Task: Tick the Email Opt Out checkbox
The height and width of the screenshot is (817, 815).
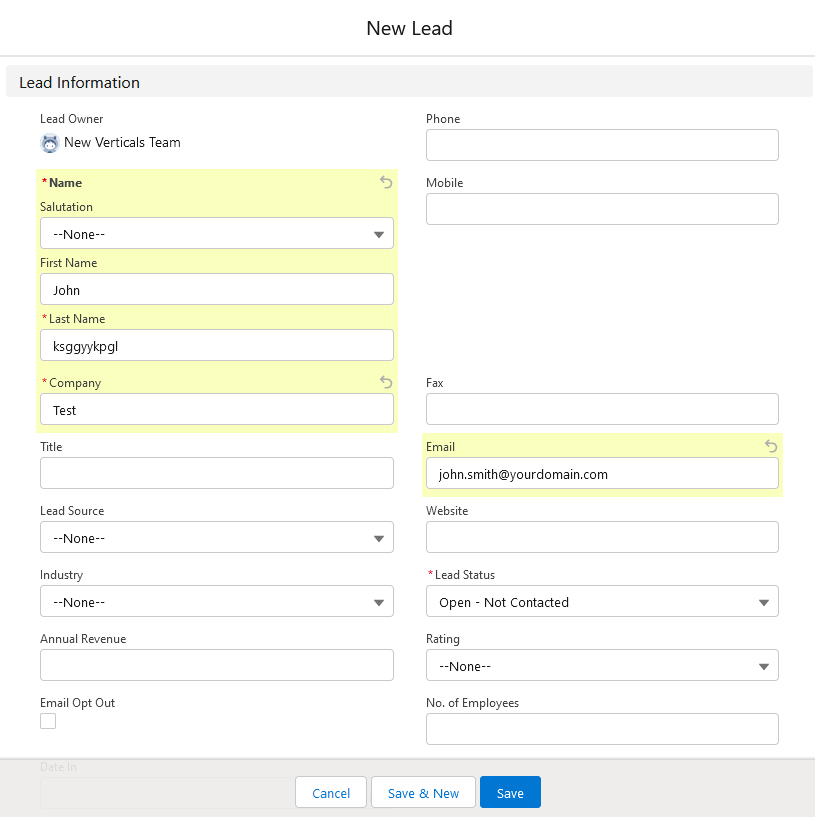Action: (x=48, y=721)
